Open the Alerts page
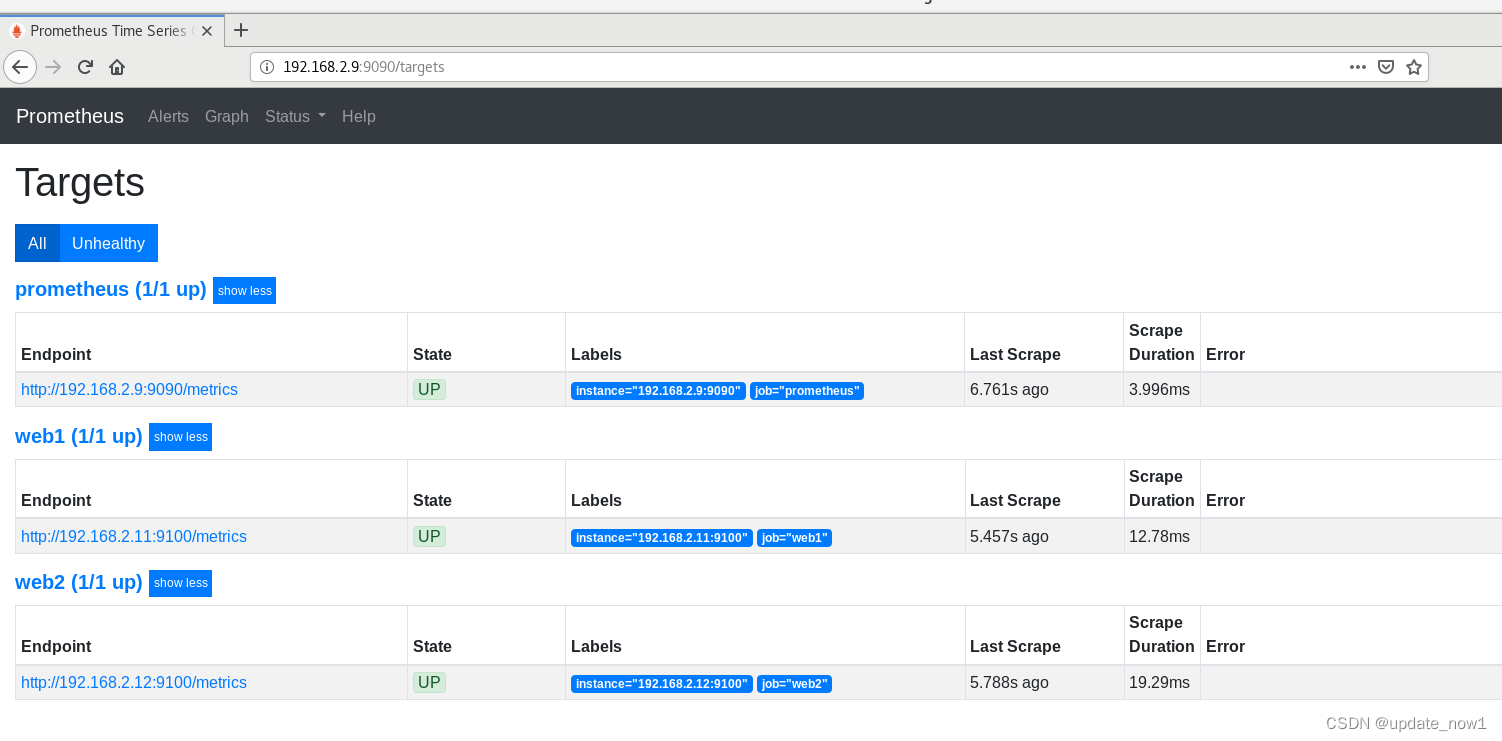The height and width of the screenshot is (741, 1502). [168, 116]
